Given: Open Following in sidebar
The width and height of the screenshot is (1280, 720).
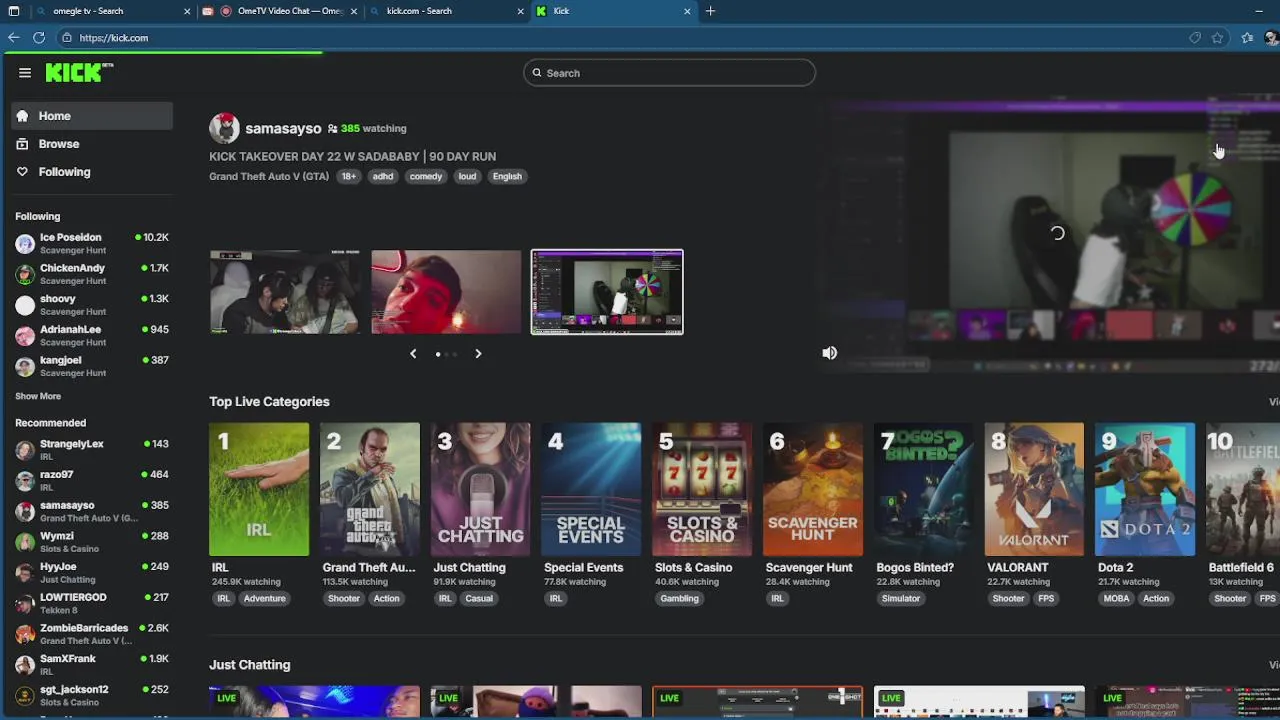Looking at the screenshot, I should (x=92, y=172).
